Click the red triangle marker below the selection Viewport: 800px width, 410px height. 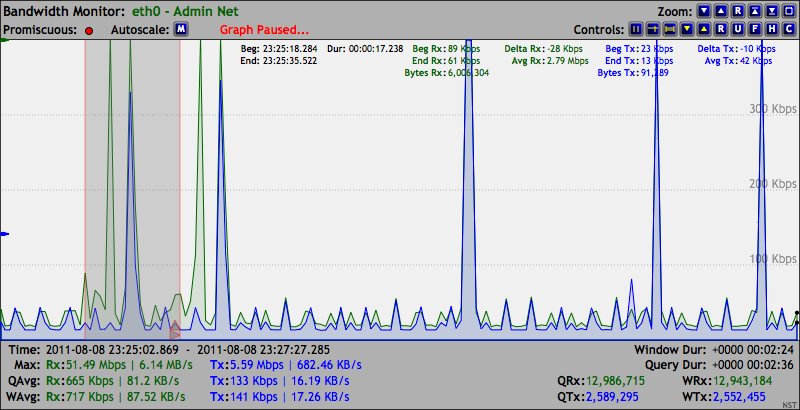pyautogui.click(x=174, y=329)
